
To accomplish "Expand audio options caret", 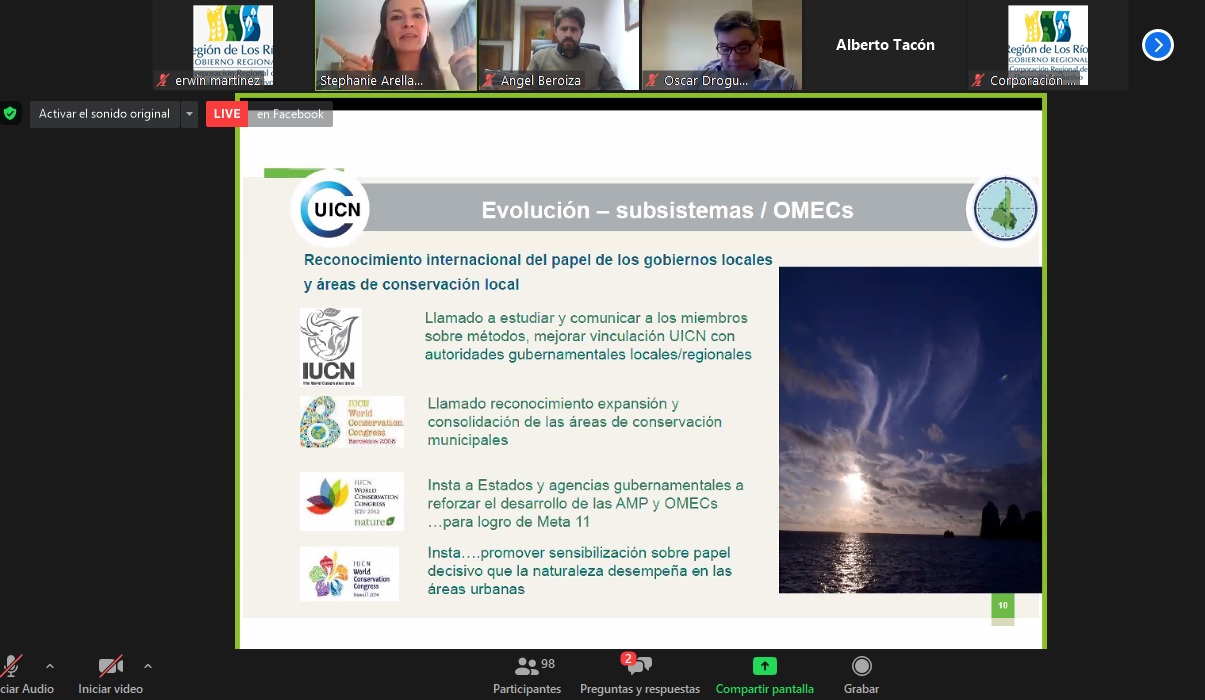I will click(50, 666).
